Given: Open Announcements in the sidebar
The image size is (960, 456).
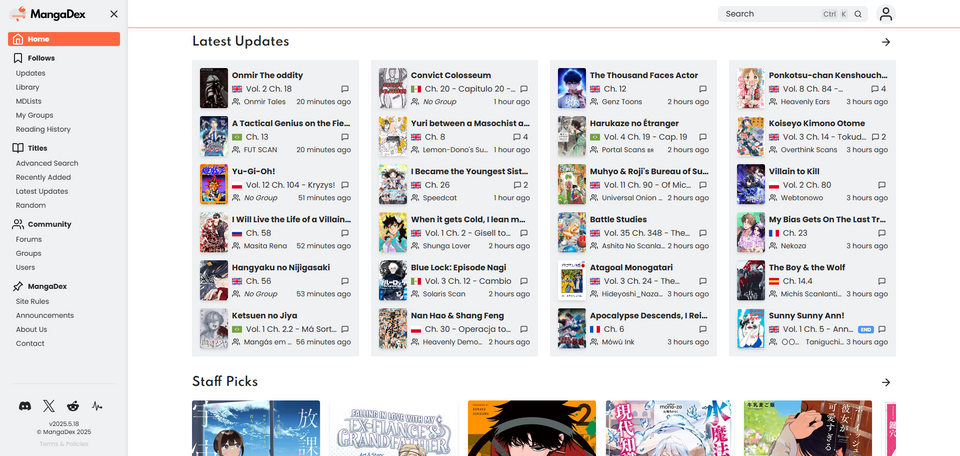Looking at the screenshot, I should 45,316.
